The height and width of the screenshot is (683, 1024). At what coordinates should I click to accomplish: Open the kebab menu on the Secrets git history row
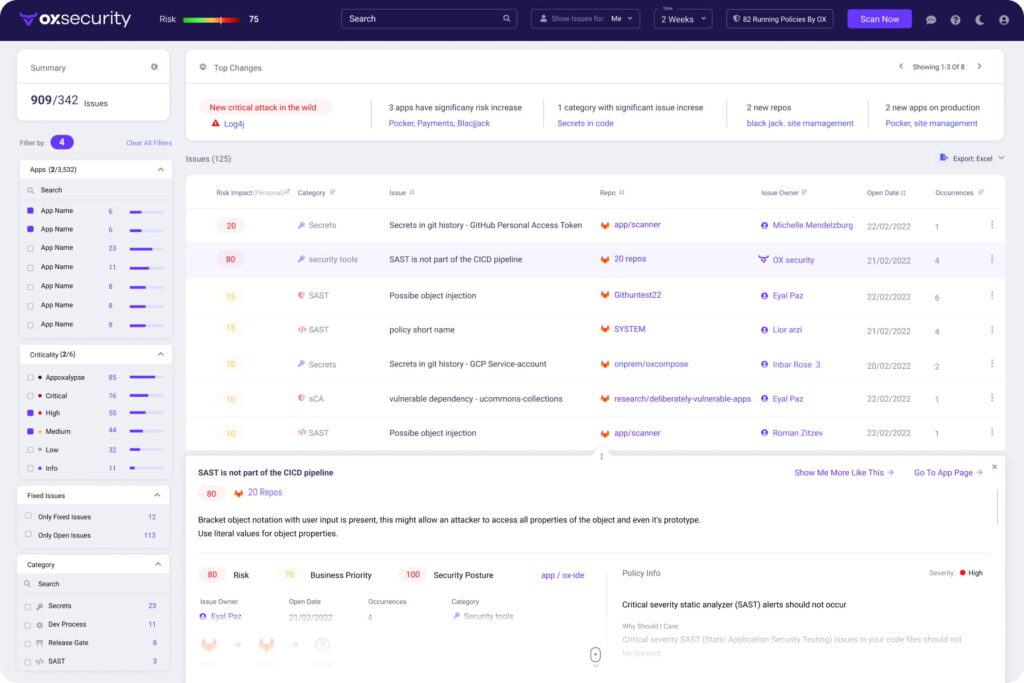pyautogui.click(x=992, y=225)
